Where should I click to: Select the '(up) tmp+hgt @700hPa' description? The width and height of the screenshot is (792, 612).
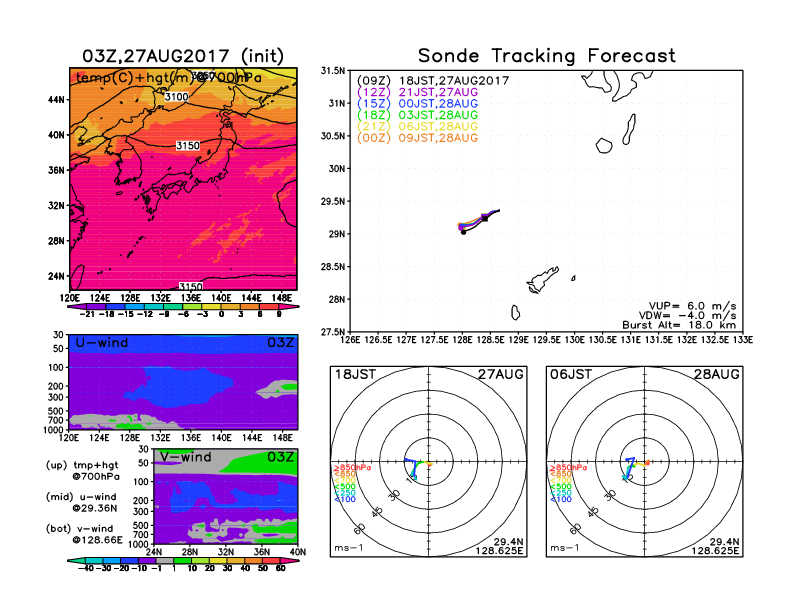[82, 471]
